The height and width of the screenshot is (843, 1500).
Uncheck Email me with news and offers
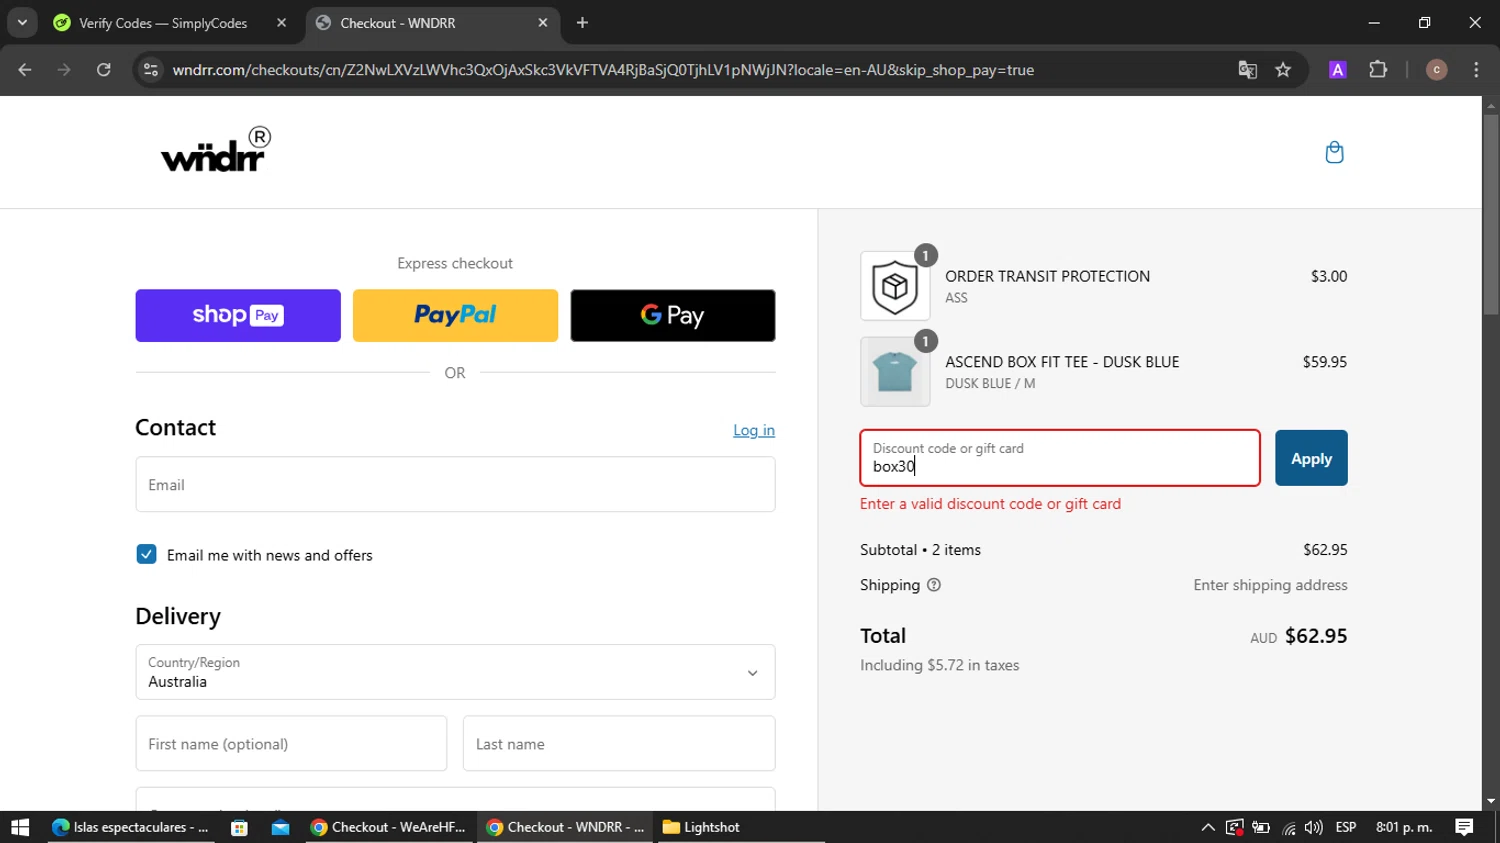(146, 554)
